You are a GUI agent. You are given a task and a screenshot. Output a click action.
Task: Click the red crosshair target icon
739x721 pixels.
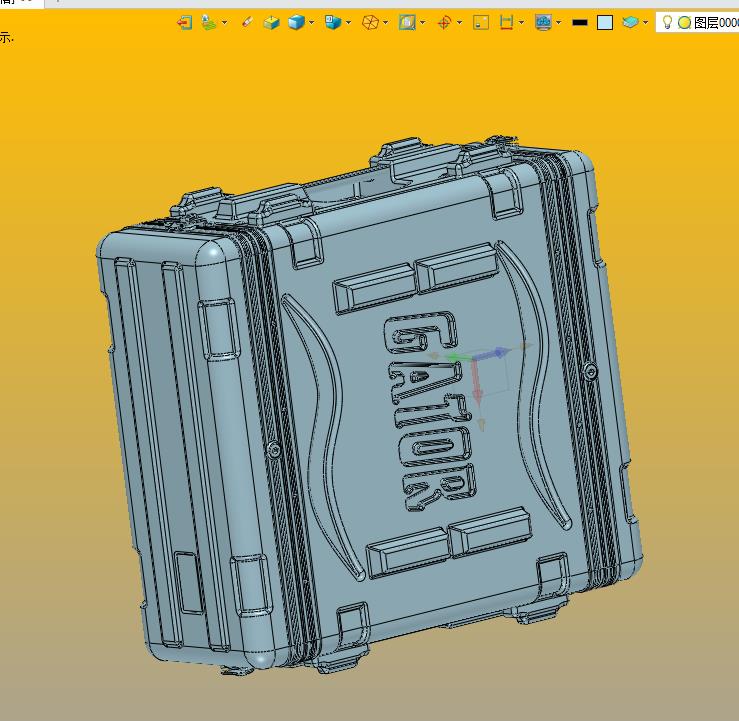[x=444, y=22]
